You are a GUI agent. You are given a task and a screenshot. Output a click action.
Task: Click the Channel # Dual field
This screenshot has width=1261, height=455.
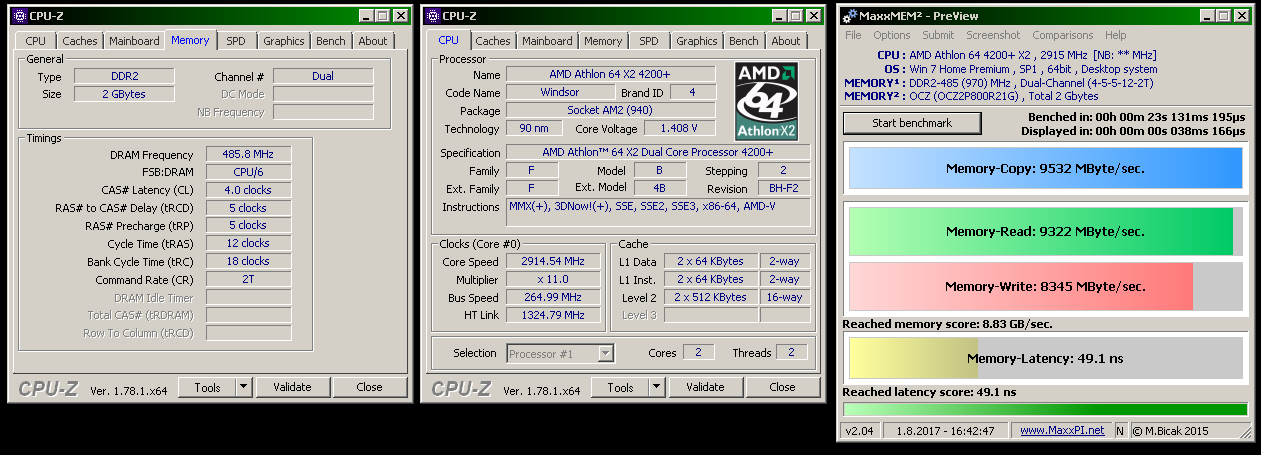pos(323,77)
